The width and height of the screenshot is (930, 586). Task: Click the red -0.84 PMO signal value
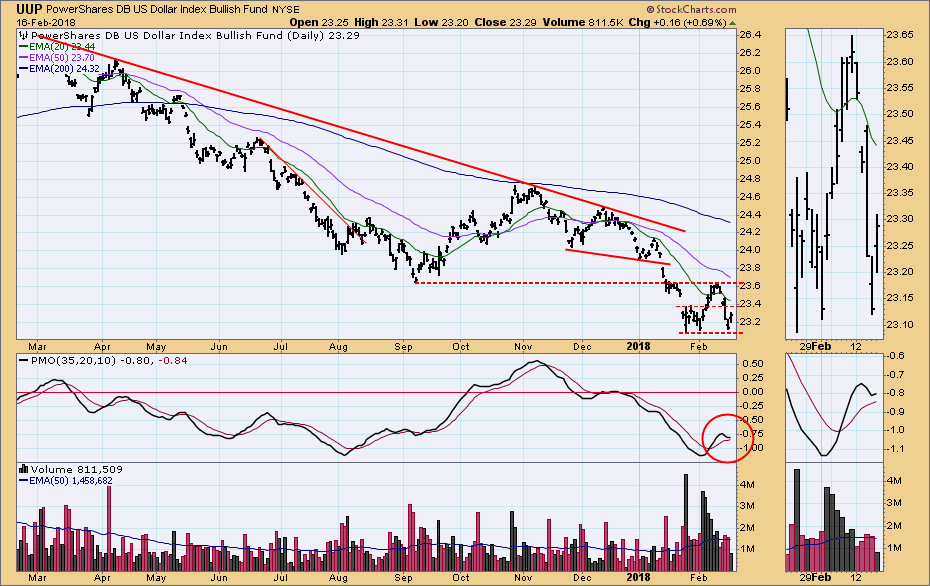(x=173, y=361)
